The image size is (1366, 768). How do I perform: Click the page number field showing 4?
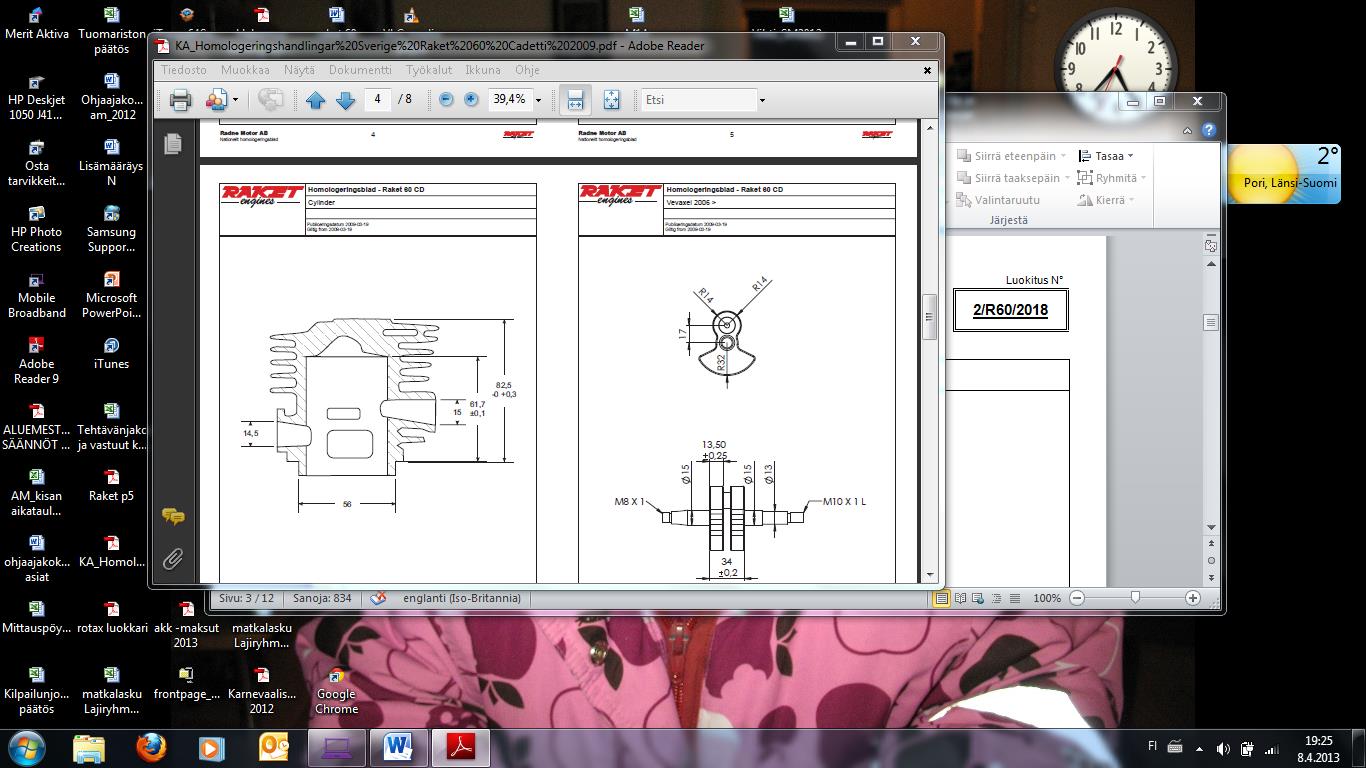coord(377,99)
